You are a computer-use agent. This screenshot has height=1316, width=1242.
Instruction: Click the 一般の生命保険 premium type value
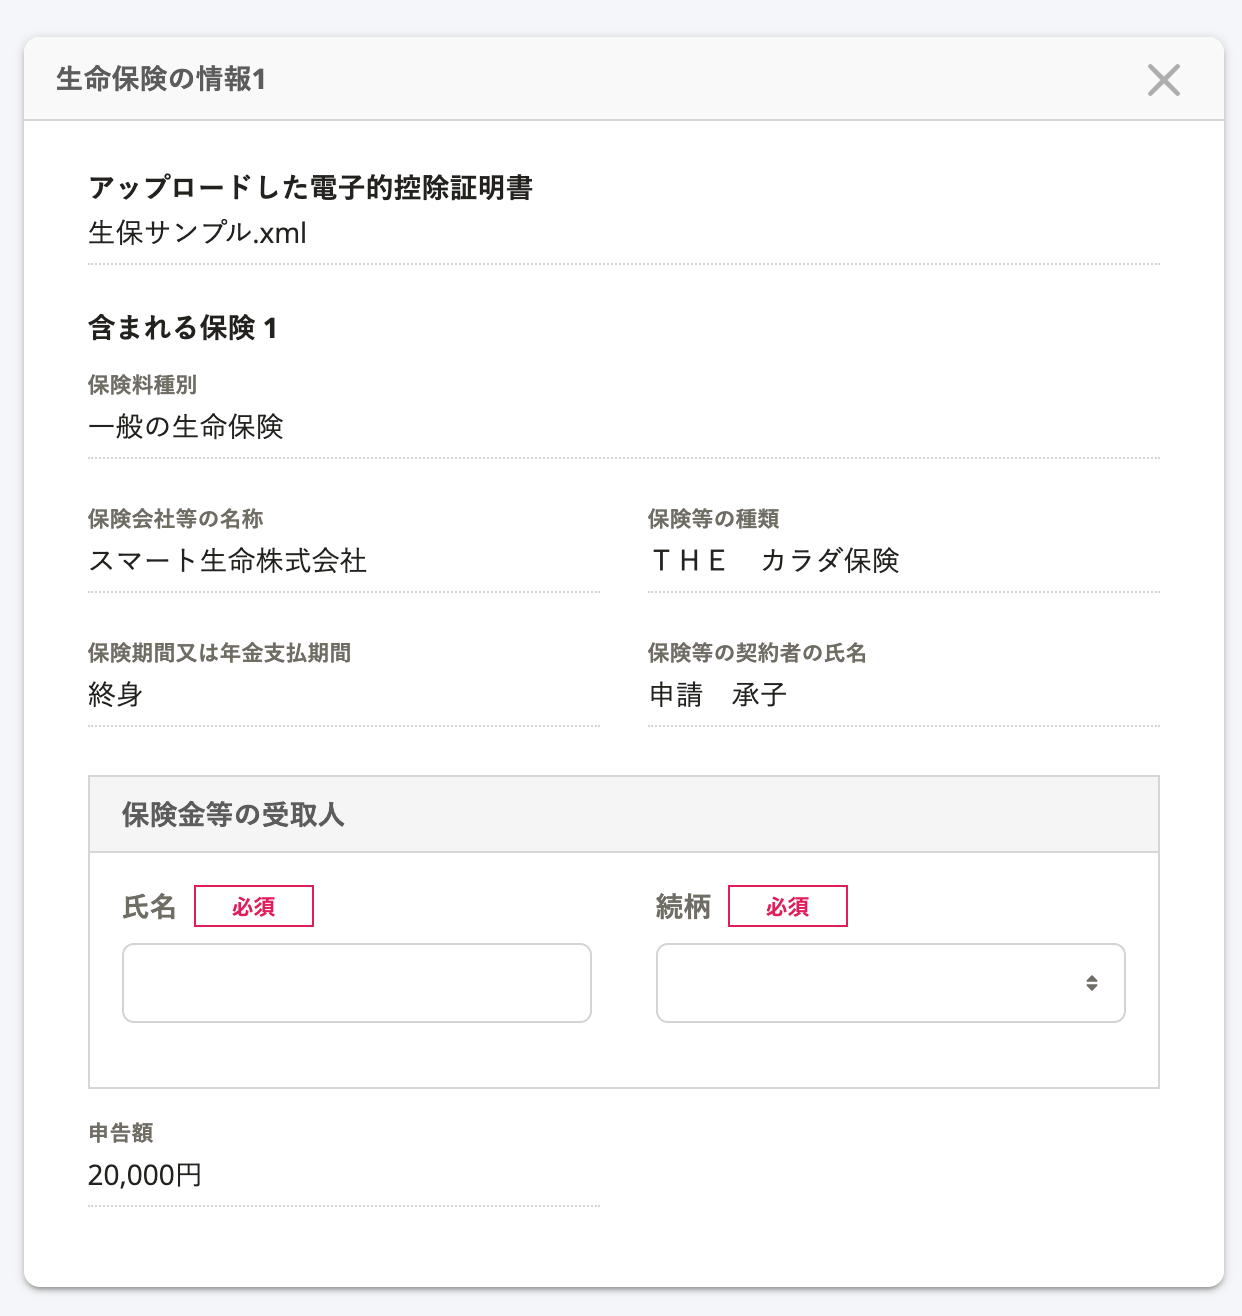click(x=186, y=427)
